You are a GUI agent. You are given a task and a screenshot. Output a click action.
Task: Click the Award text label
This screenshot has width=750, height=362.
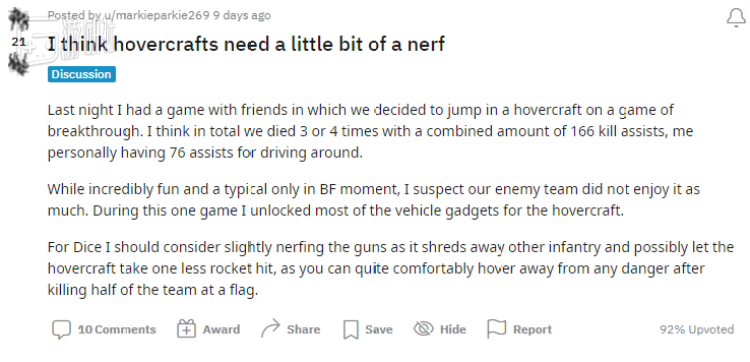[x=221, y=329]
